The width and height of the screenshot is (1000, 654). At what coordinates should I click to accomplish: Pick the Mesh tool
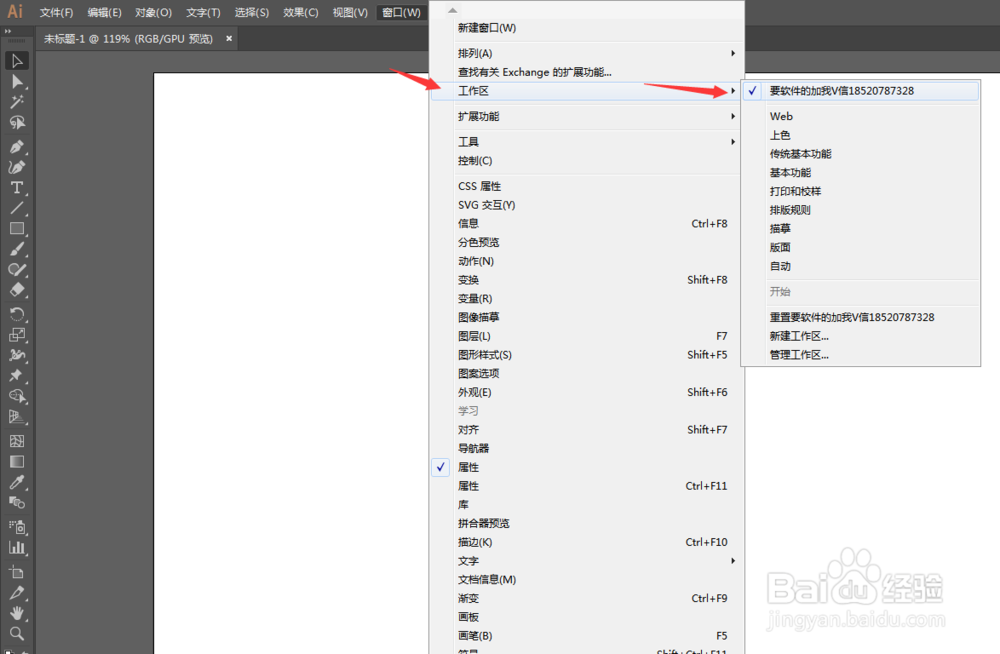(x=17, y=441)
